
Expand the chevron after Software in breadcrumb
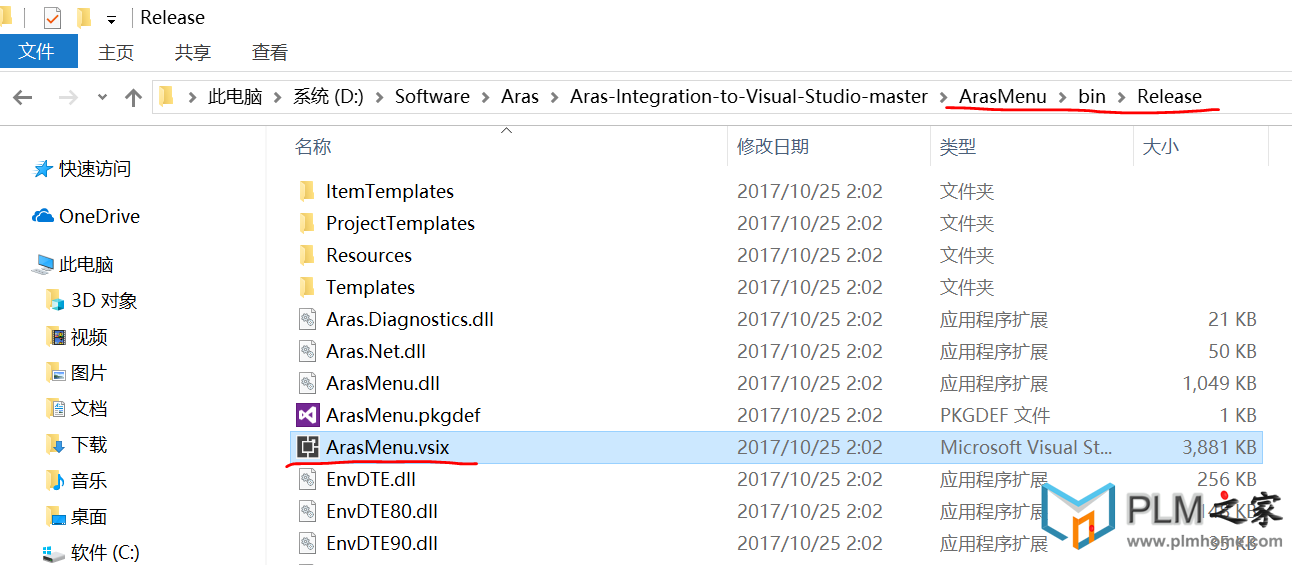coord(485,97)
